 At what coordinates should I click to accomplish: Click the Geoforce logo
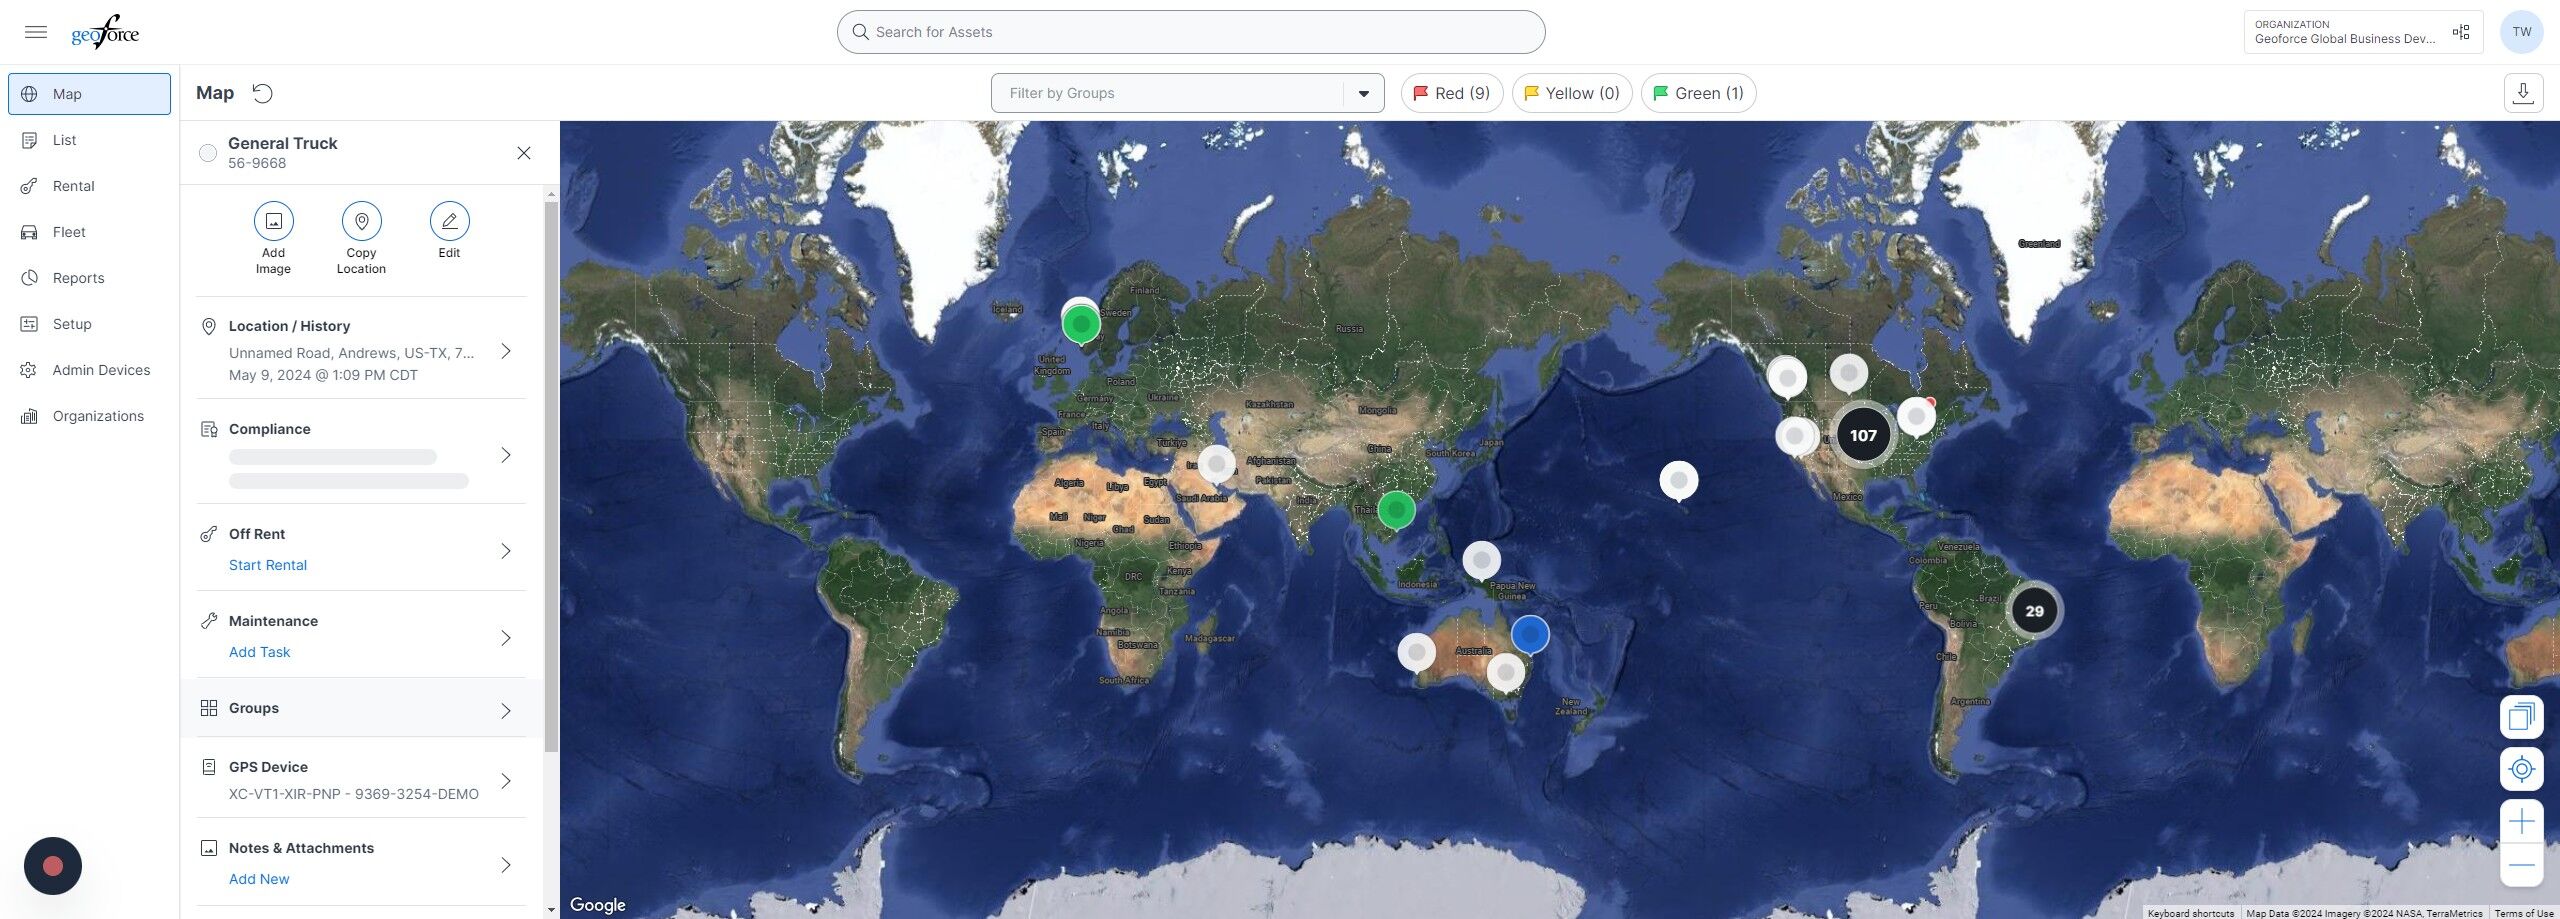click(x=105, y=32)
